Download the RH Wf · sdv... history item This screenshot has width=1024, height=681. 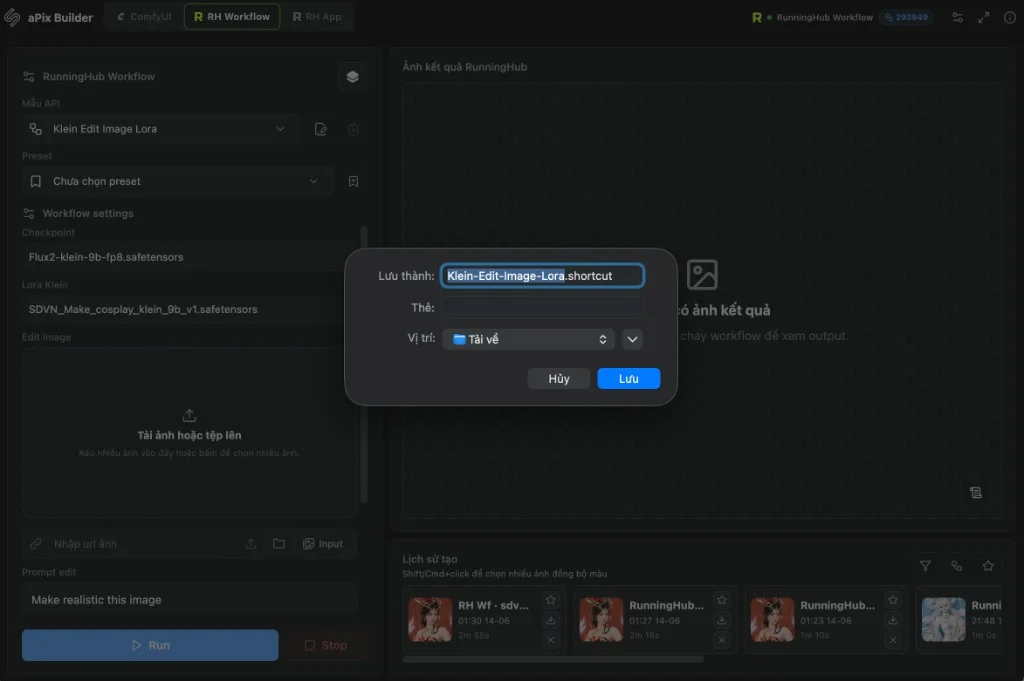(551, 620)
